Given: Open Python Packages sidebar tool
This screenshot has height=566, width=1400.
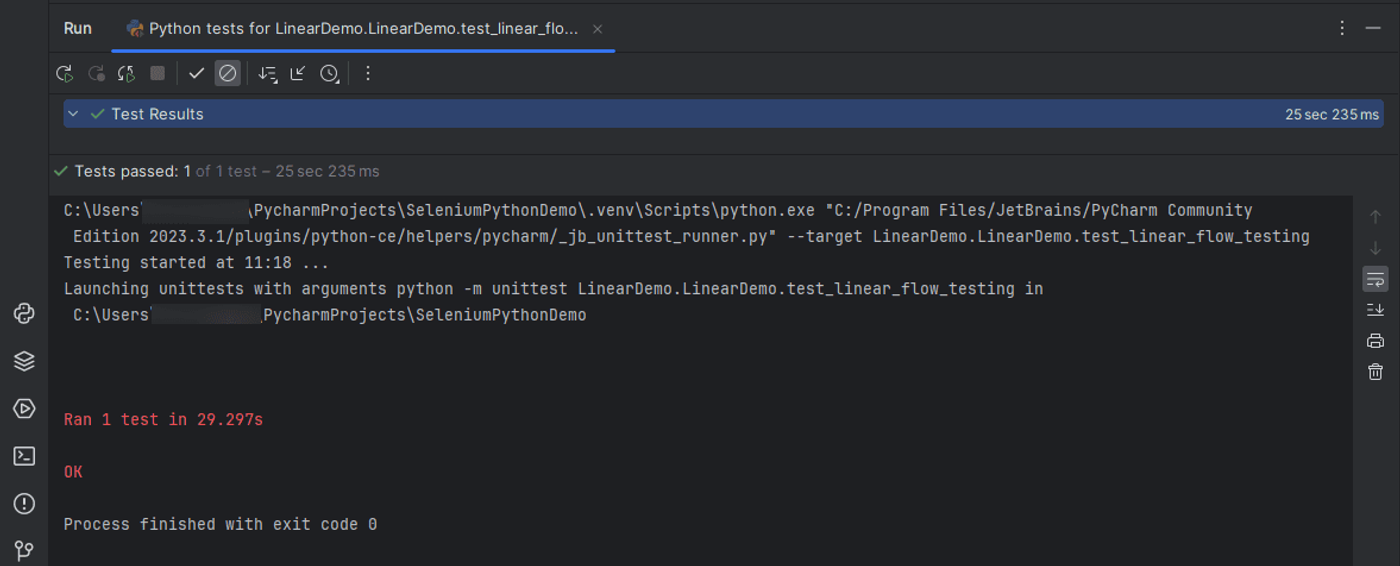Looking at the screenshot, I should pyautogui.click(x=24, y=361).
